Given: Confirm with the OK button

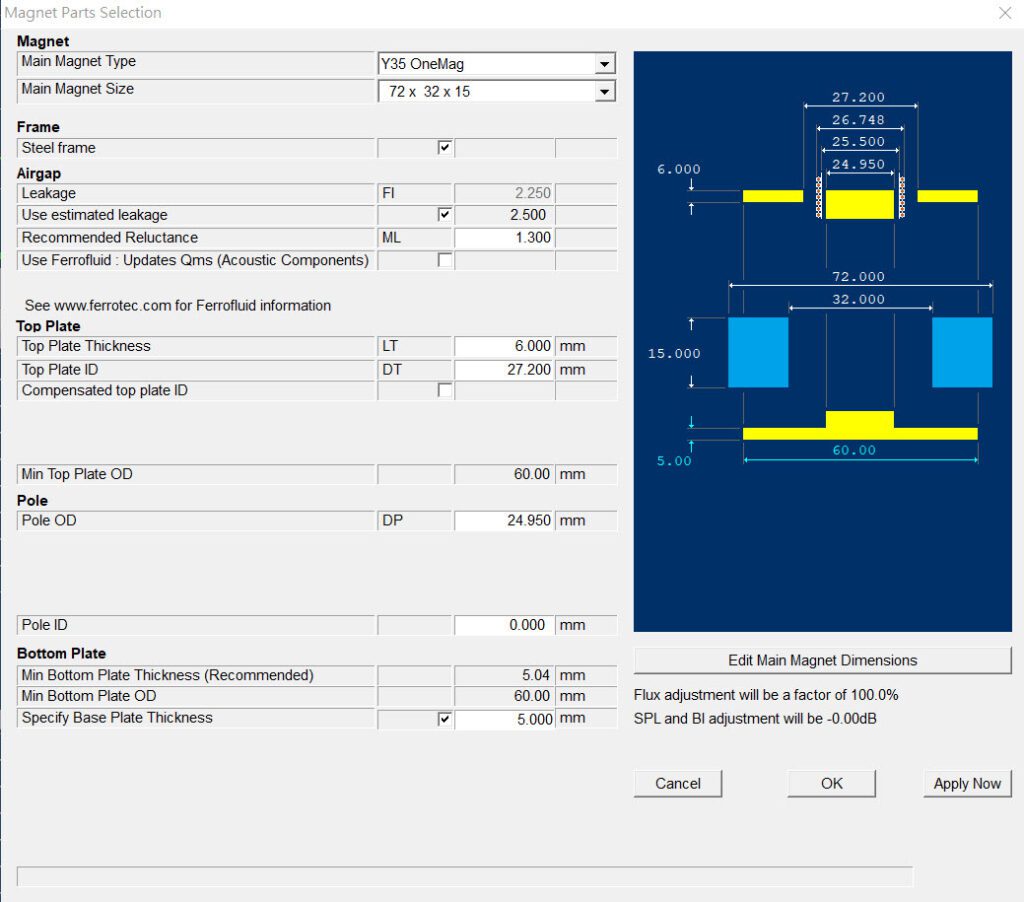Looking at the screenshot, I should pos(831,784).
